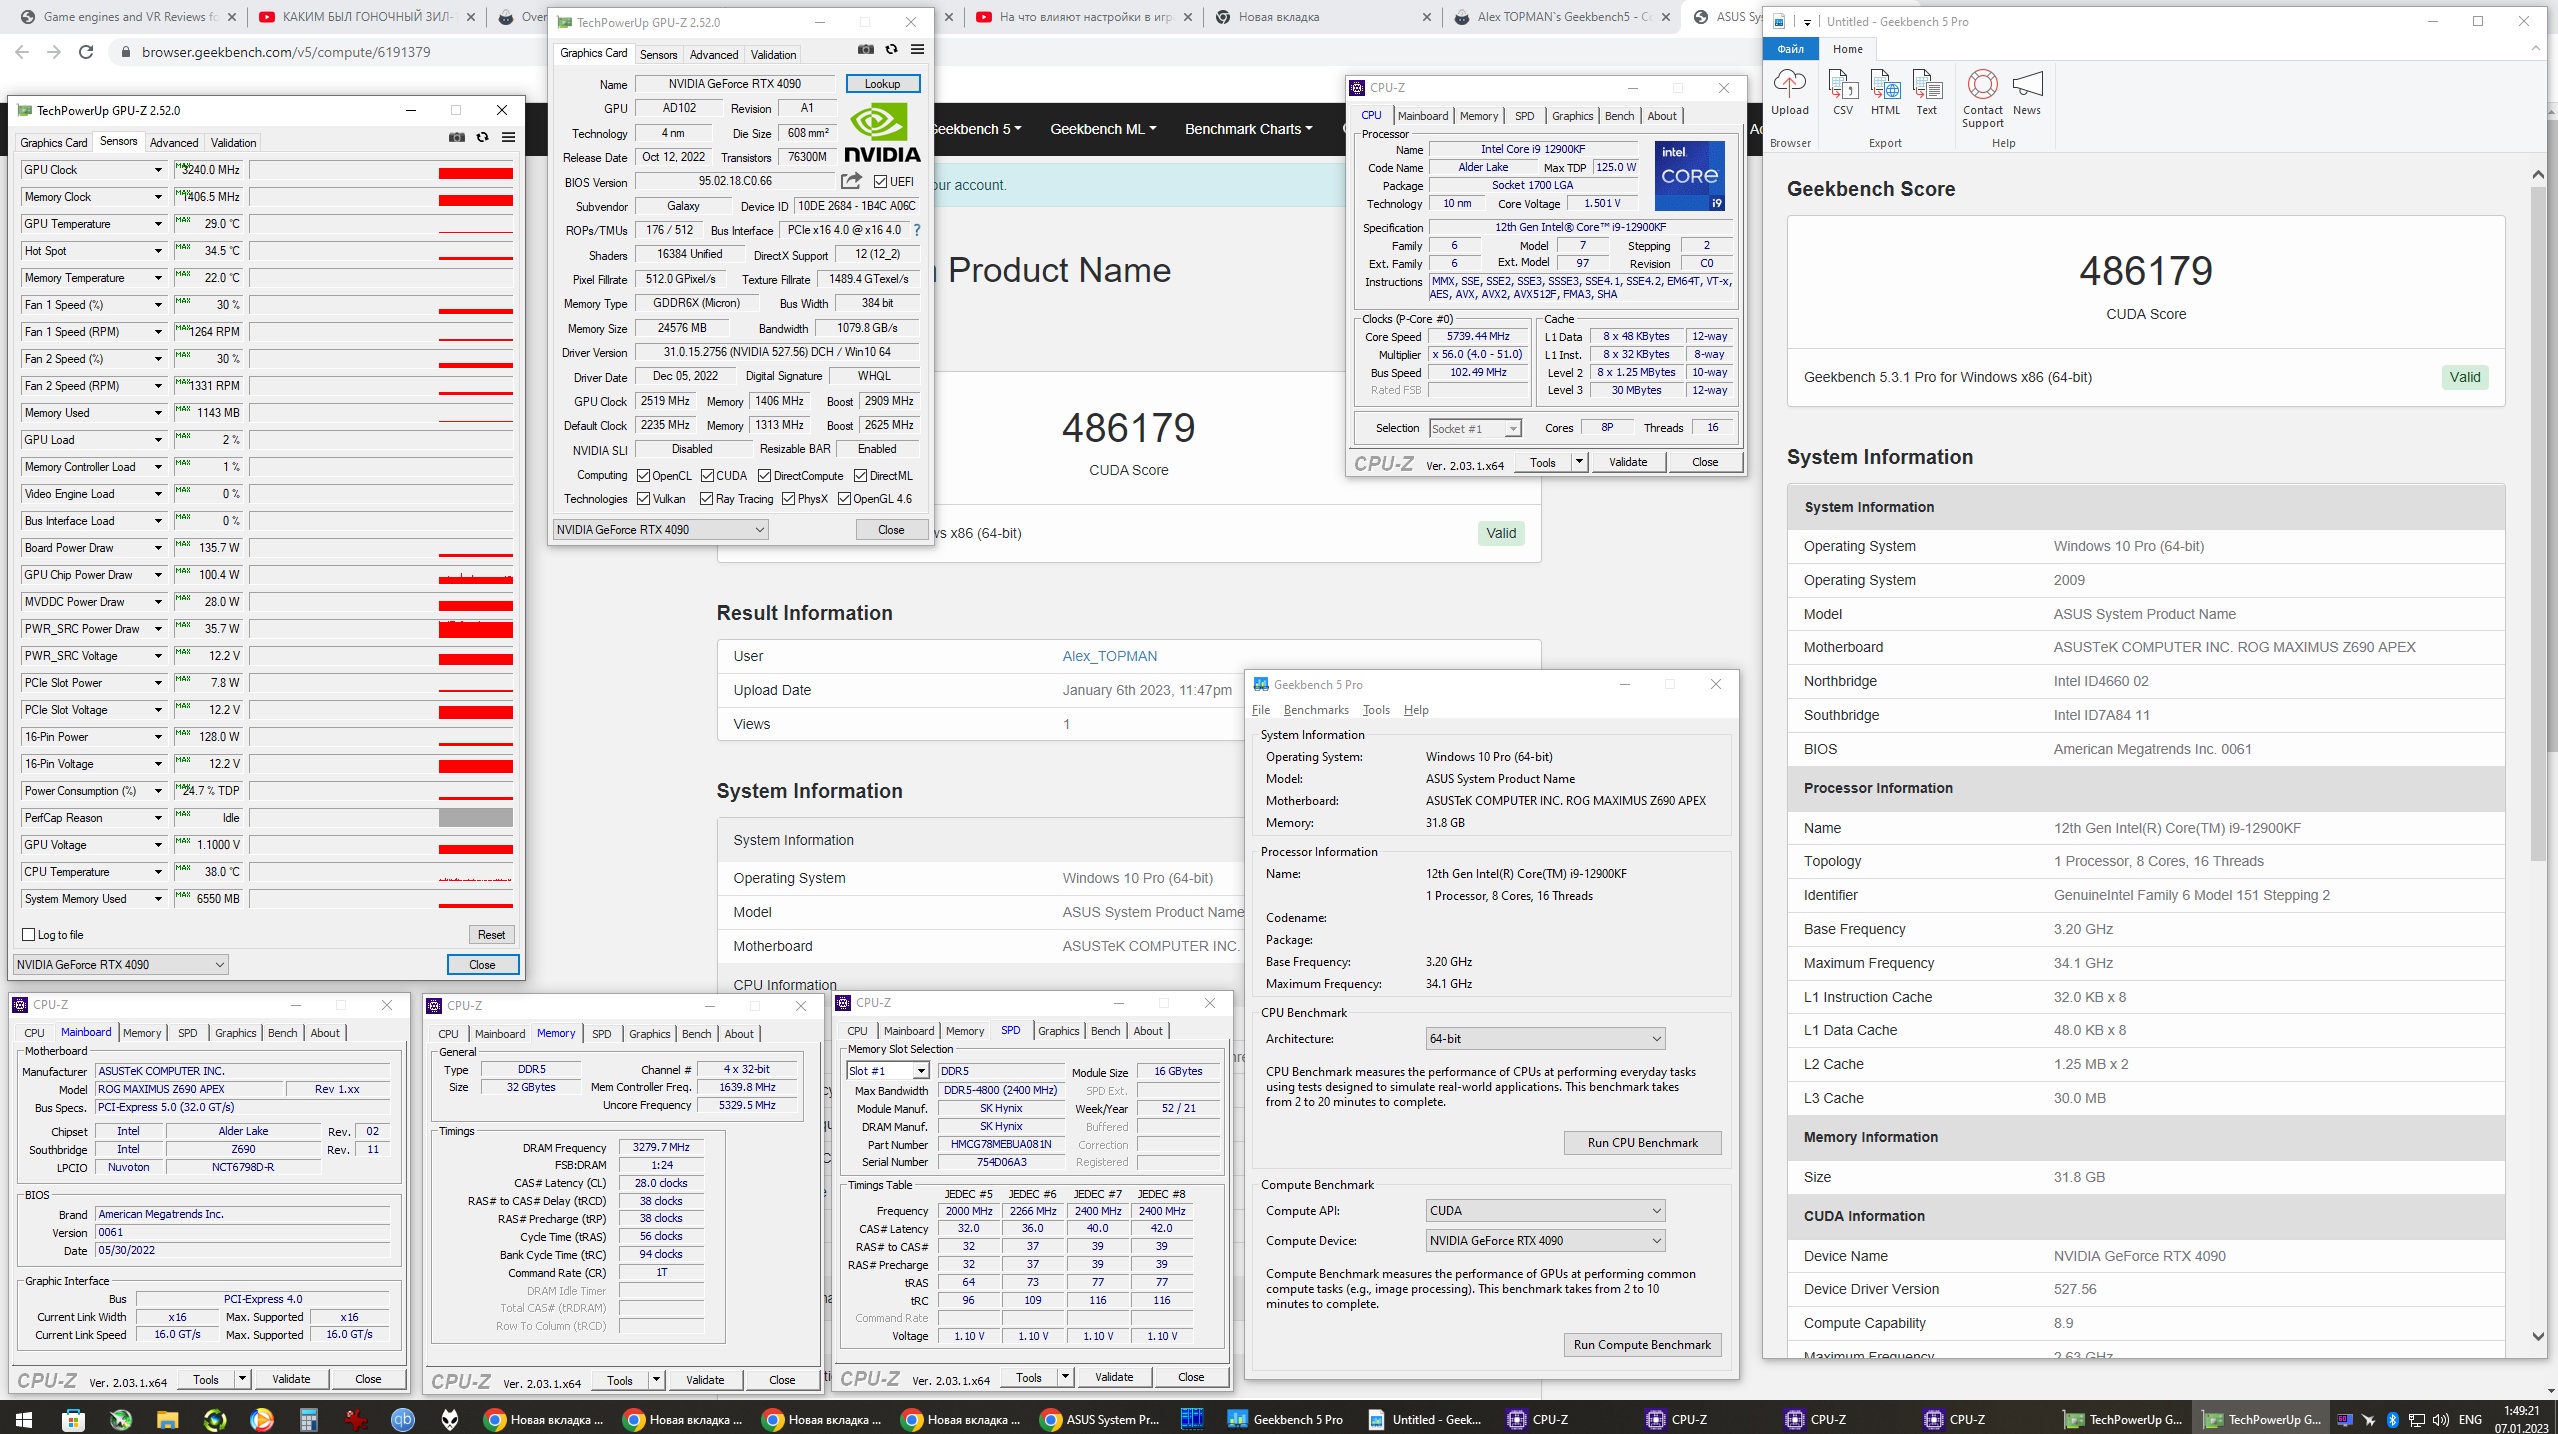This screenshot has height=1434, width=2558.
Task: Open Bench tab in CPU-Z processor window
Action: tap(1619, 116)
